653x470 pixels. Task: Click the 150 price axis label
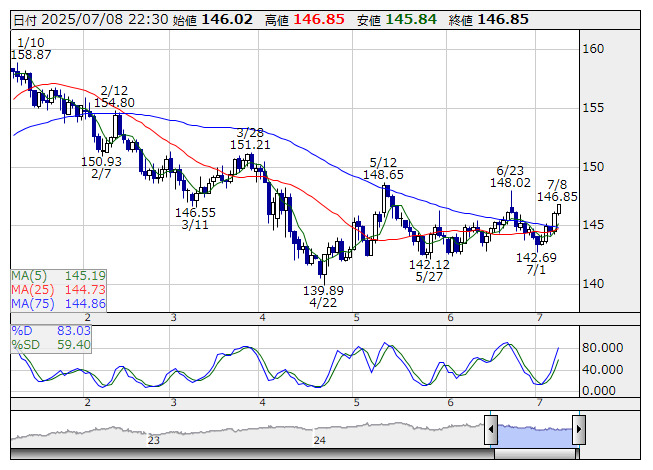(593, 167)
